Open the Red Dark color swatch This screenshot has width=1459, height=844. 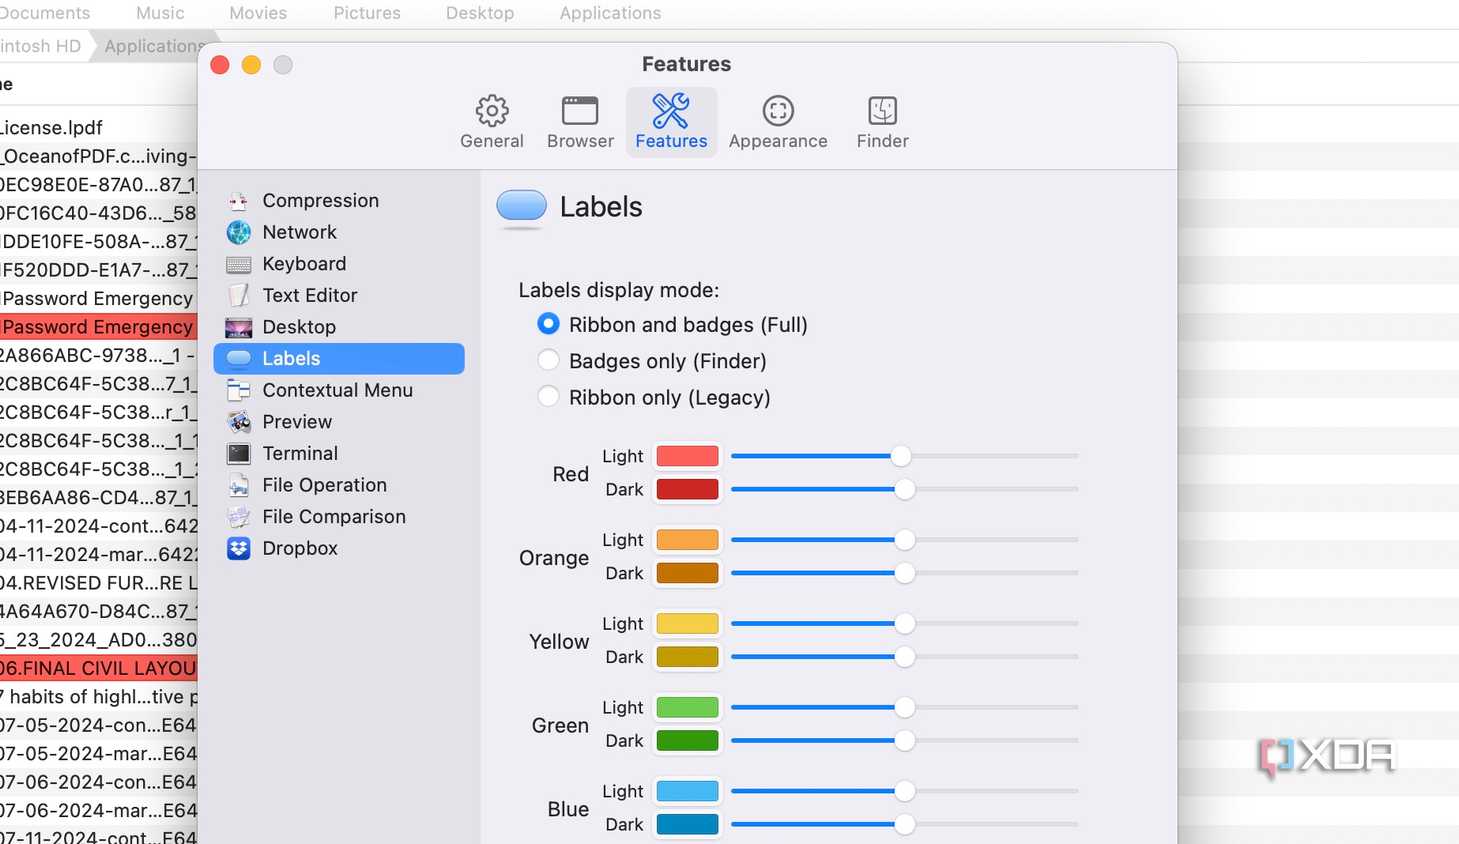687,489
